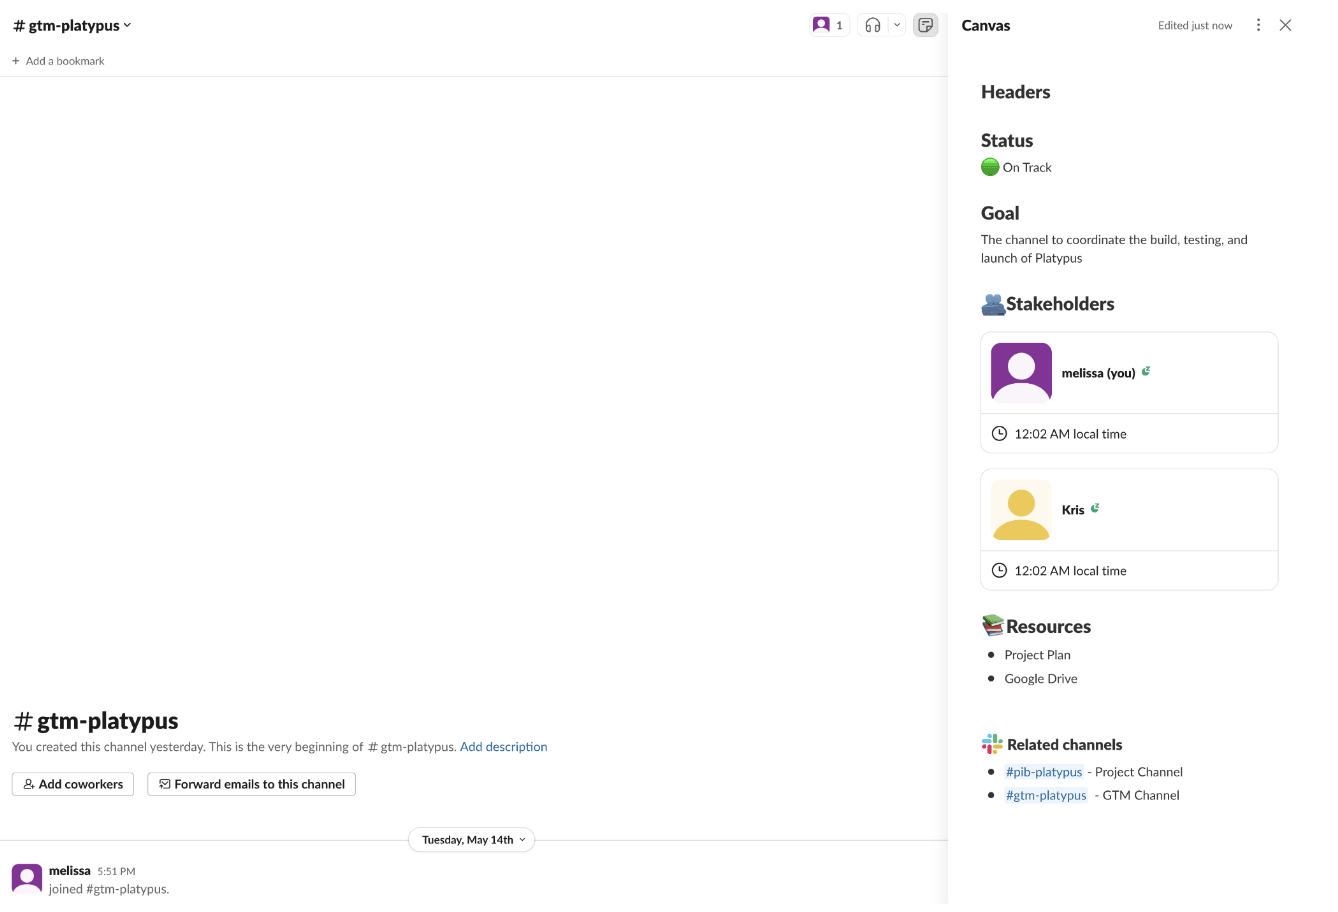Viewport: 1338px width, 912px height.
Task: Open the canvas three-dot options menu
Action: pyautogui.click(x=1258, y=25)
